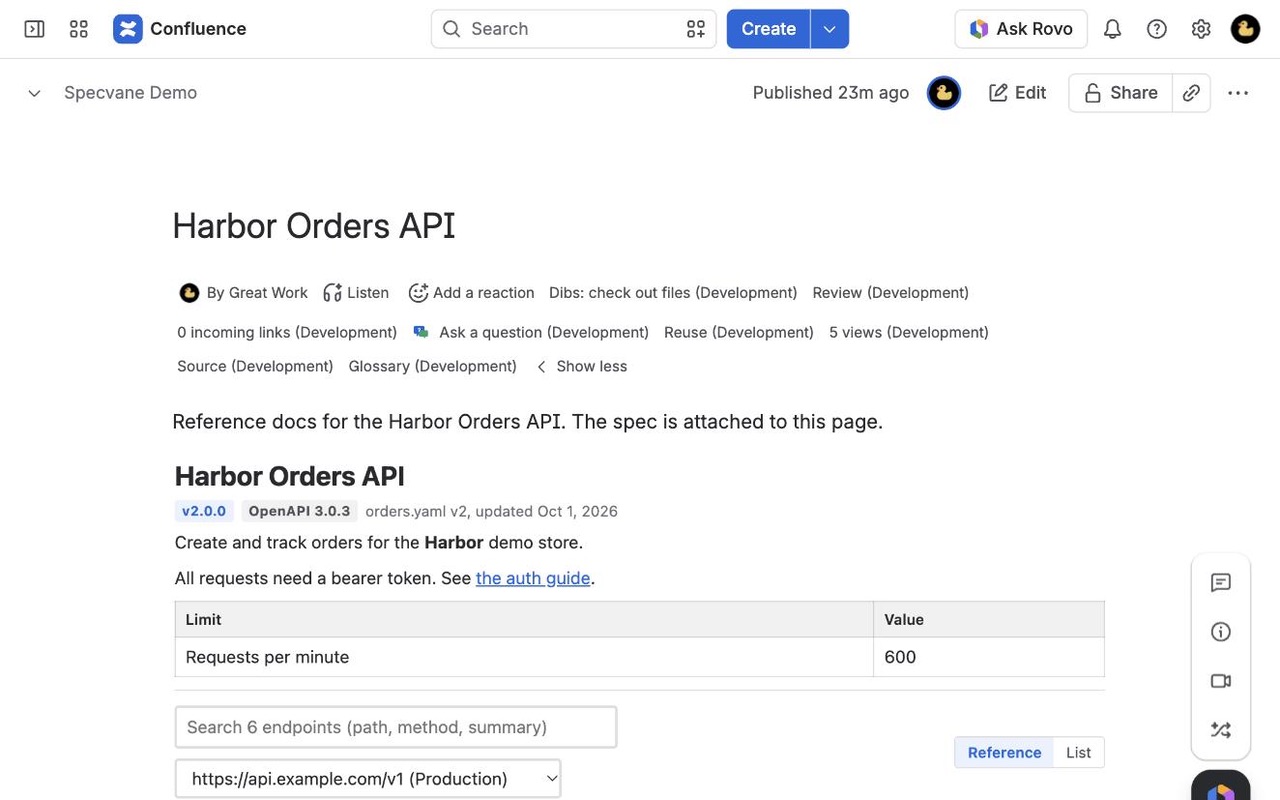Select the Reference view toggle
The width and height of the screenshot is (1280, 800).
pyautogui.click(x=1004, y=753)
